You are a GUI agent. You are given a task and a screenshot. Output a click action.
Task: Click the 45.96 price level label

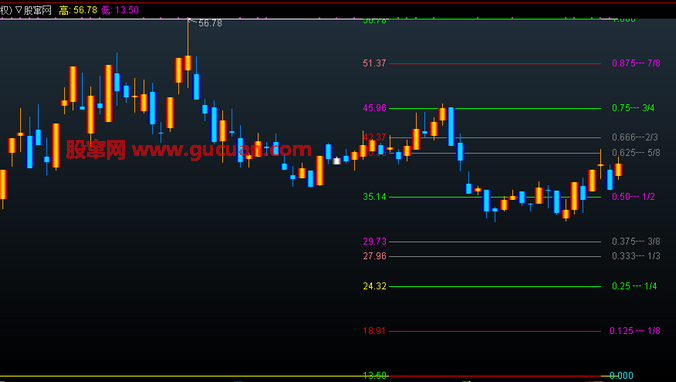click(375, 108)
